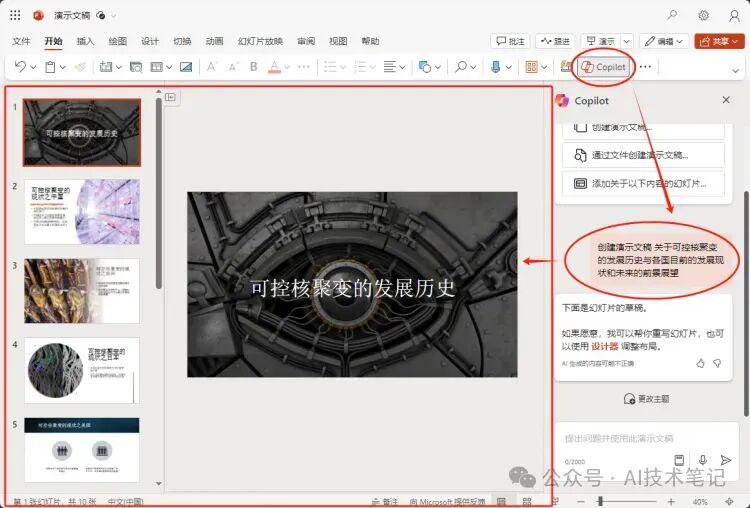Screen dimensions: 750x508
Task: Switch to the 动画 tab
Action: point(214,41)
